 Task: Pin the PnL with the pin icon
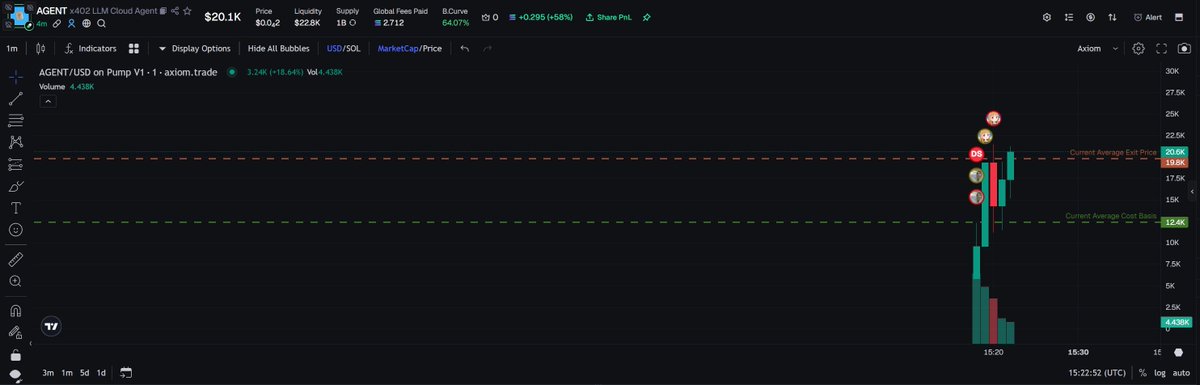647,17
